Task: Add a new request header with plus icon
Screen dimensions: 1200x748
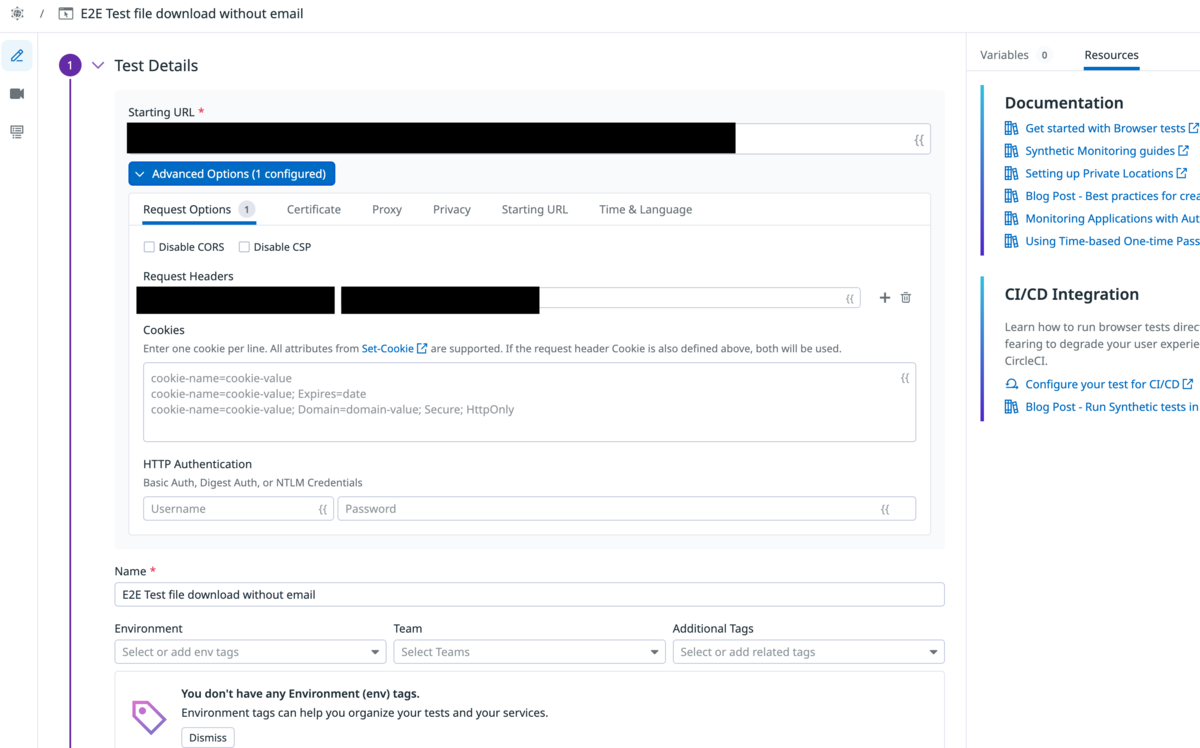Action: click(x=884, y=298)
